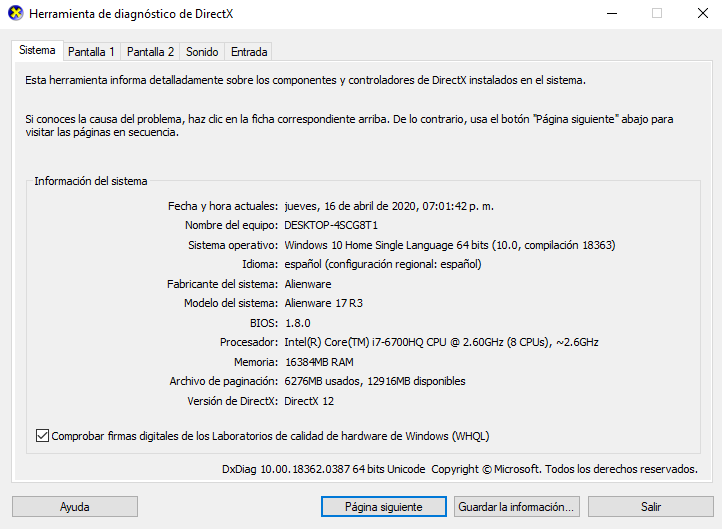Click the window title 'Herramienta de diagnóstico de DirectX'
The height and width of the screenshot is (529, 722).
tap(131, 14)
